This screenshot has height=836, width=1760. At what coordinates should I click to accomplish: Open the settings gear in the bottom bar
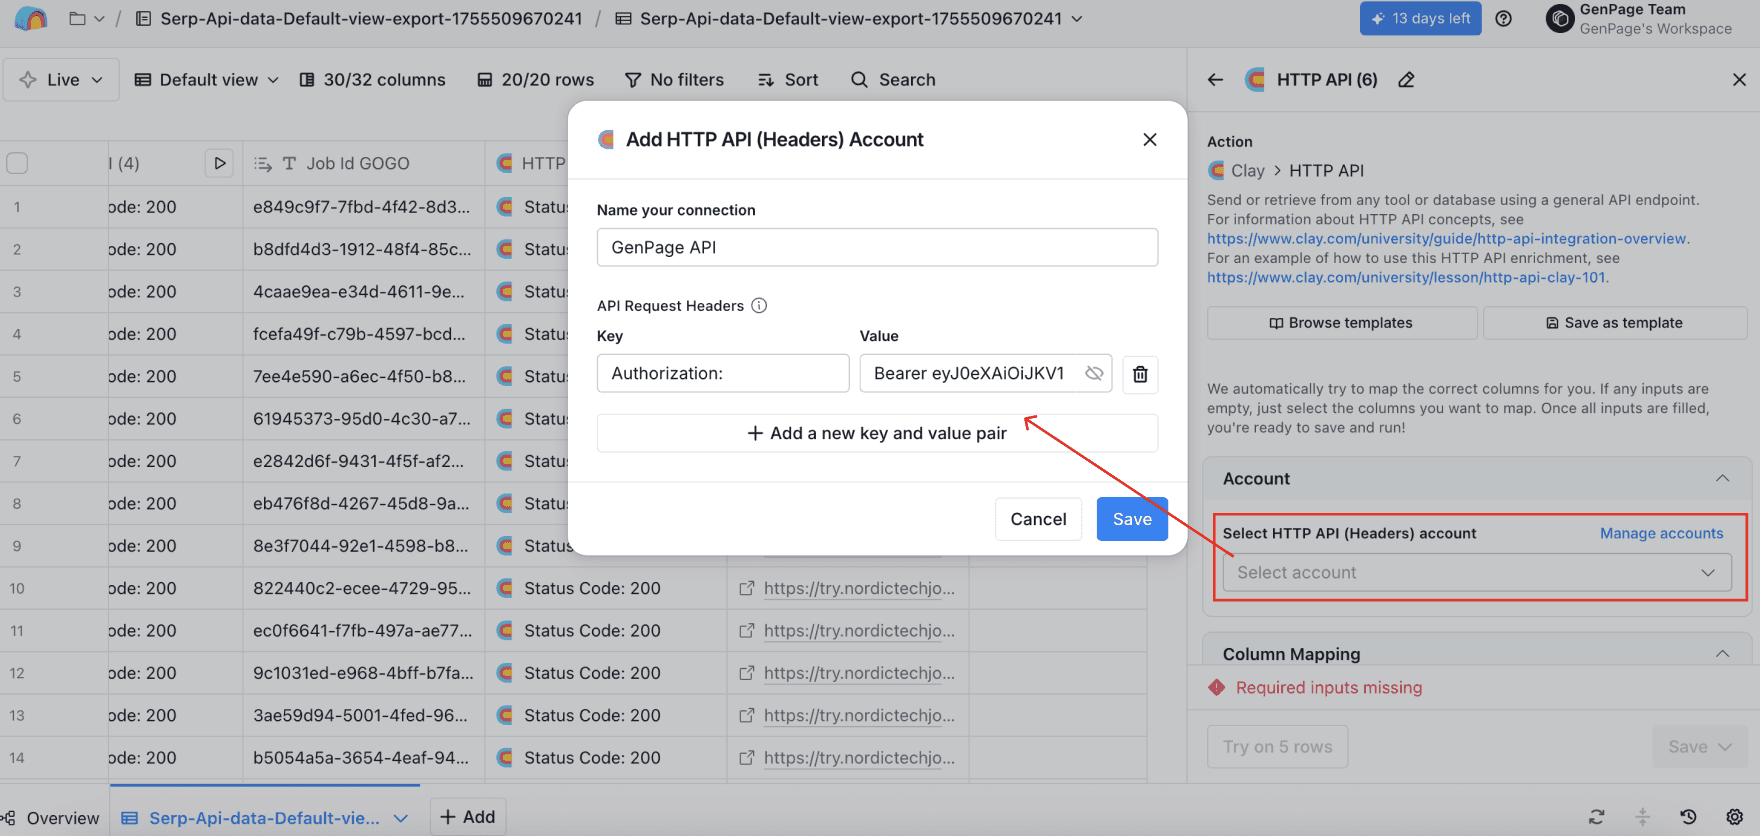[x=1734, y=817]
